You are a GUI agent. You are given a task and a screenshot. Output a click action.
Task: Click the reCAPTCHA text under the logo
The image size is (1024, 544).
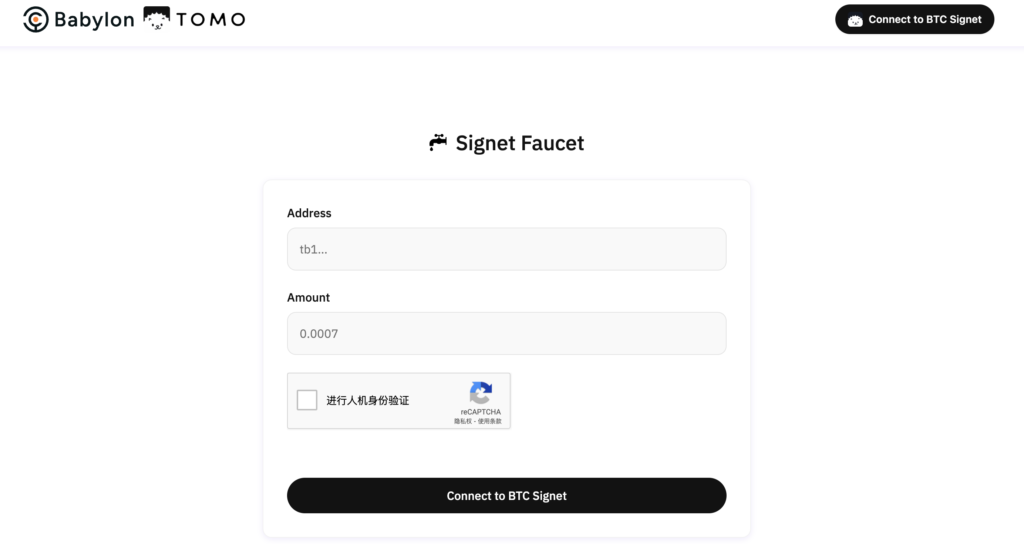(x=481, y=412)
